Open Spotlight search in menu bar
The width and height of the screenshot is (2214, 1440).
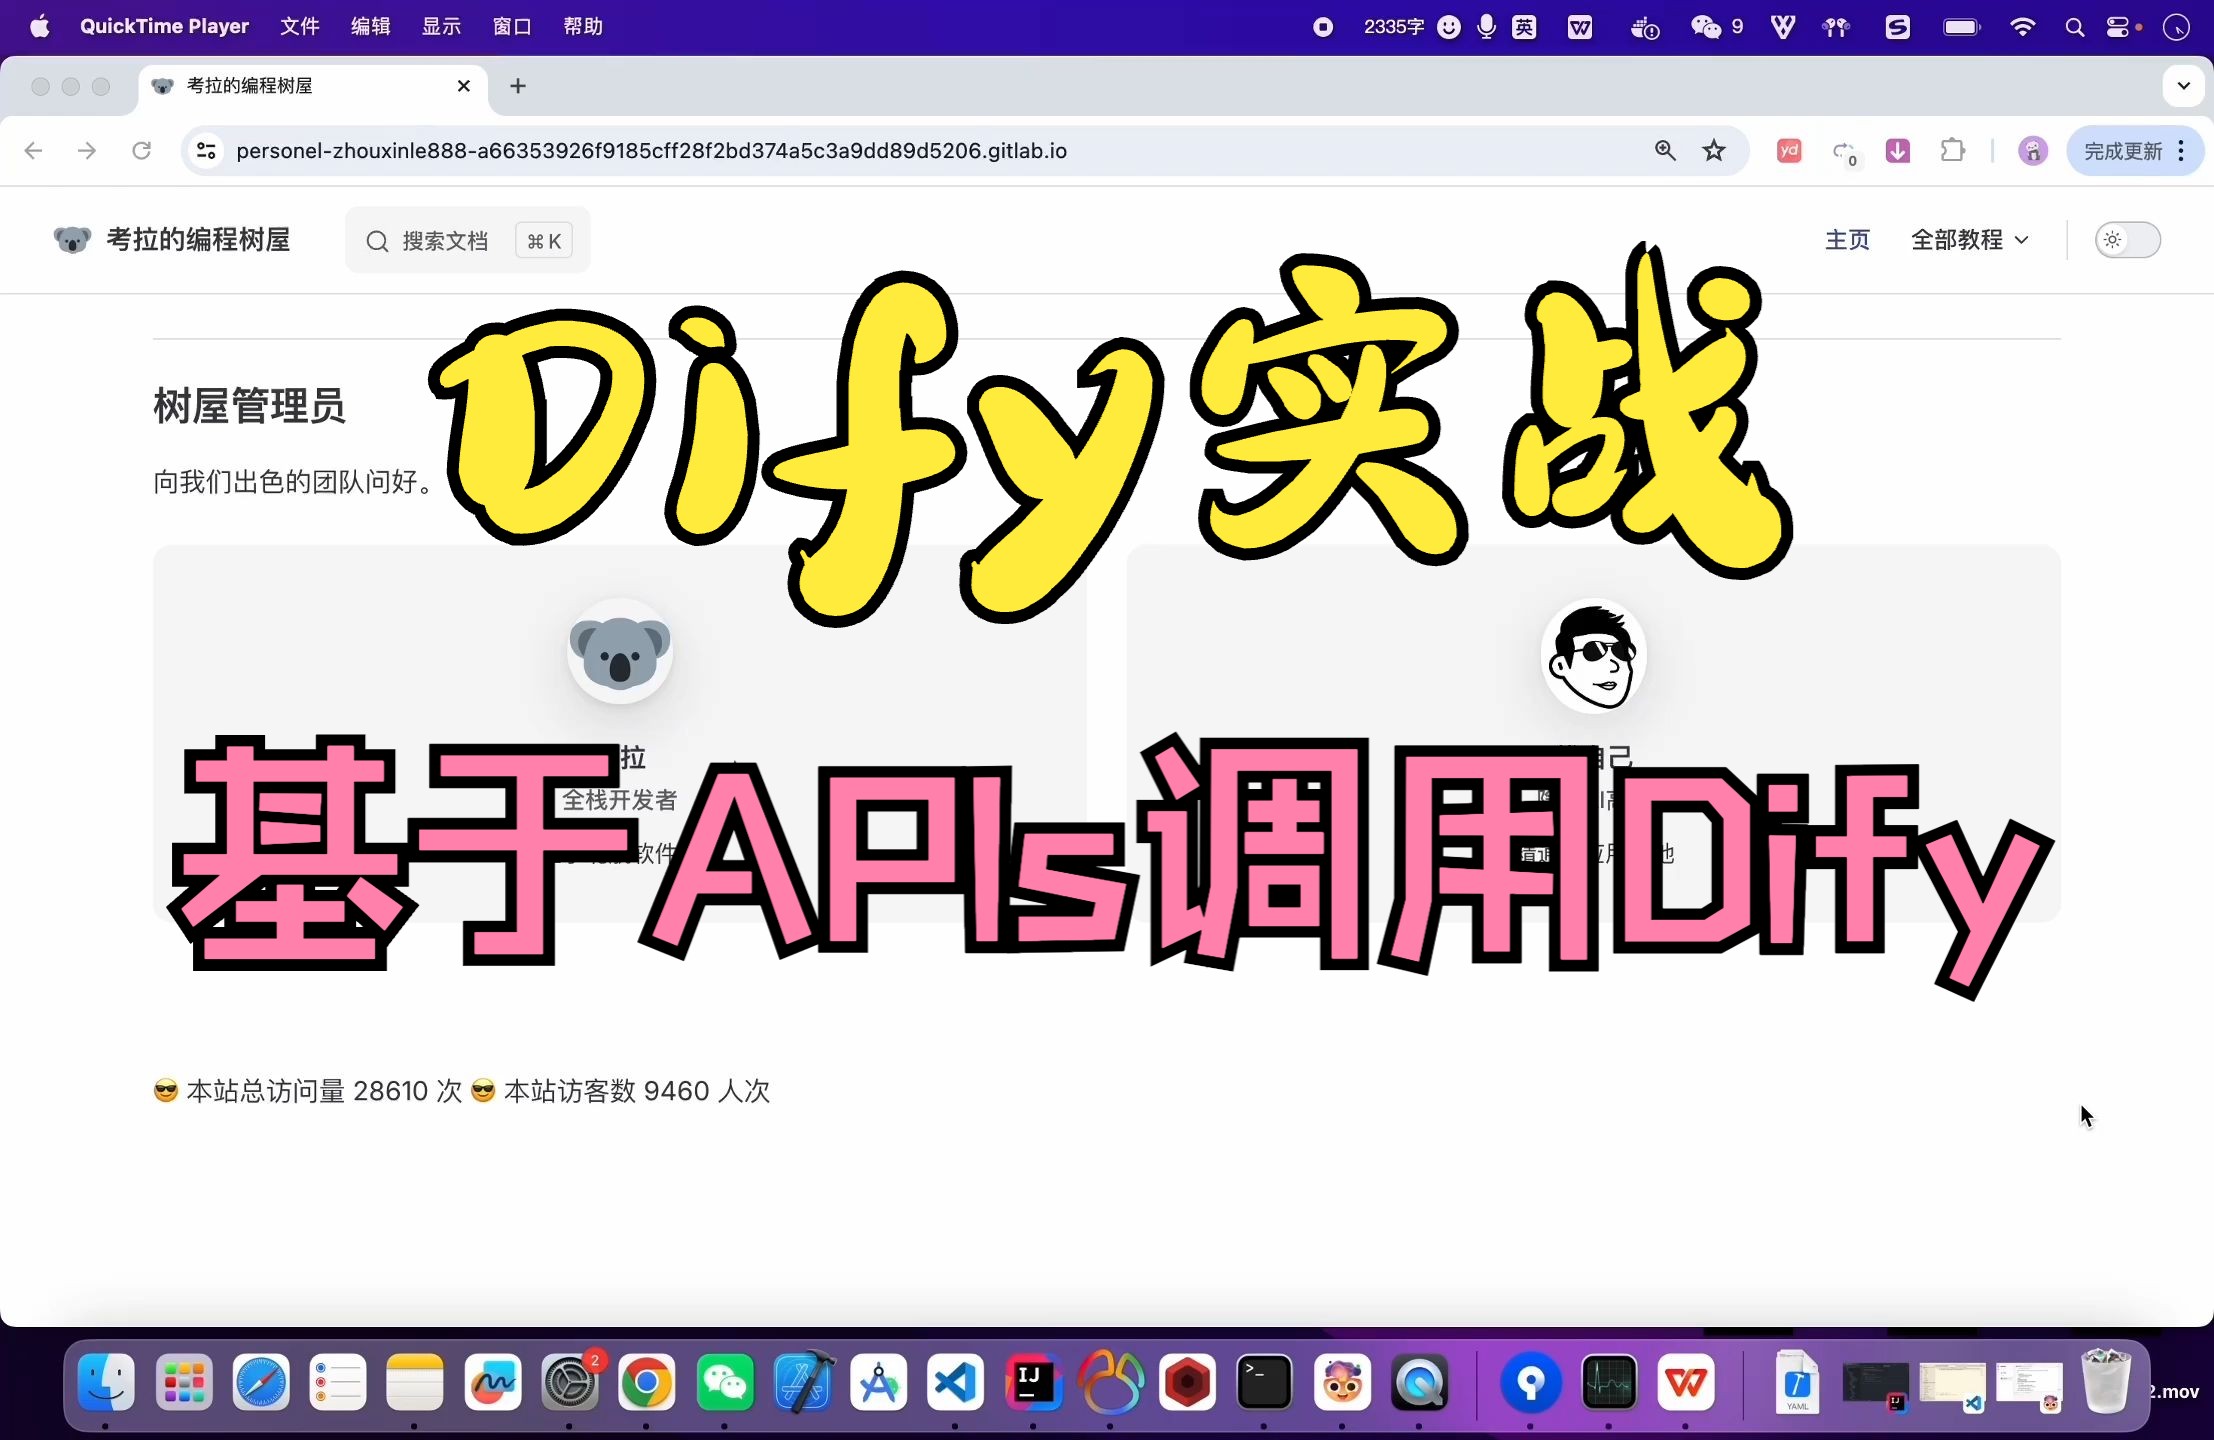[x=2075, y=27]
